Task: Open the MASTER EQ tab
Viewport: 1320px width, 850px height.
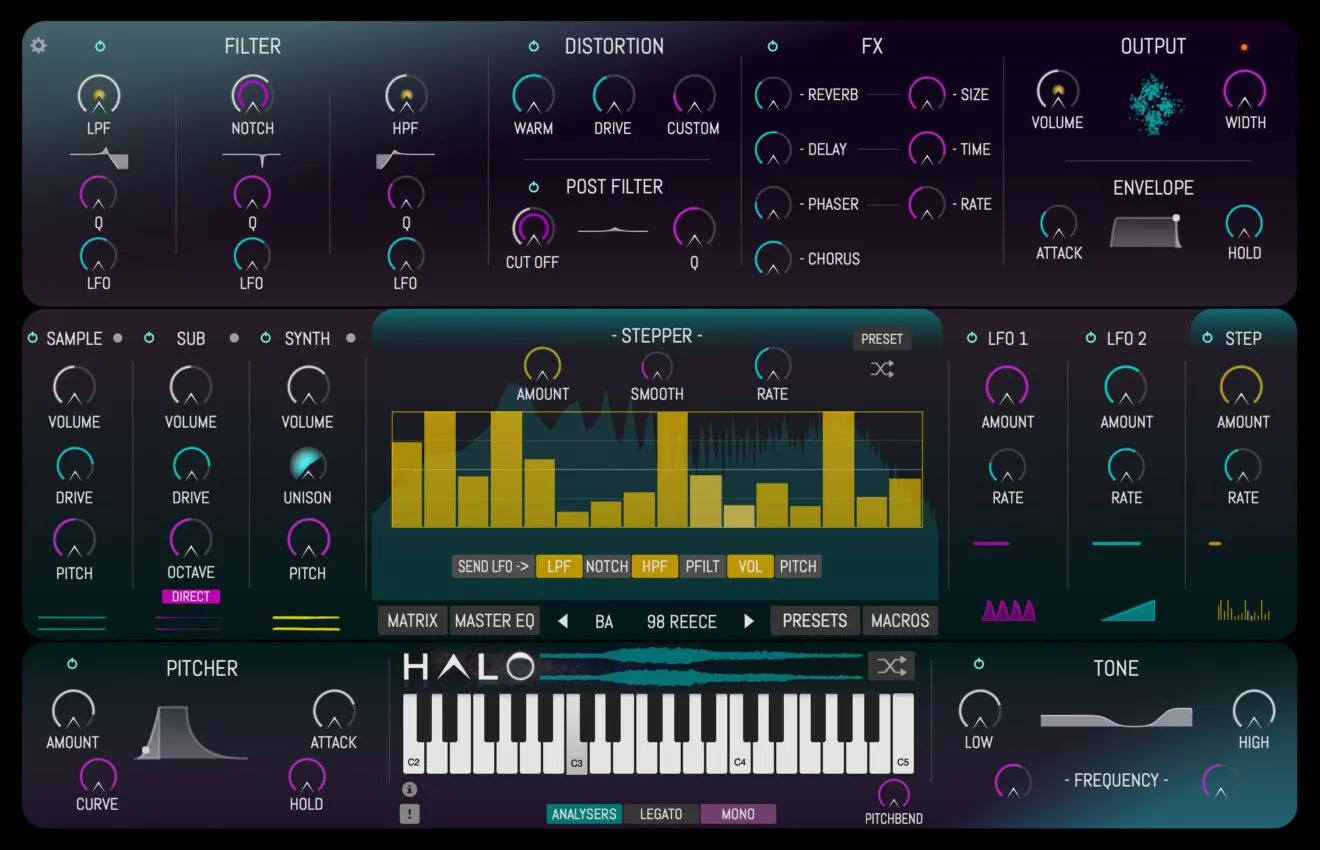Action: point(495,621)
